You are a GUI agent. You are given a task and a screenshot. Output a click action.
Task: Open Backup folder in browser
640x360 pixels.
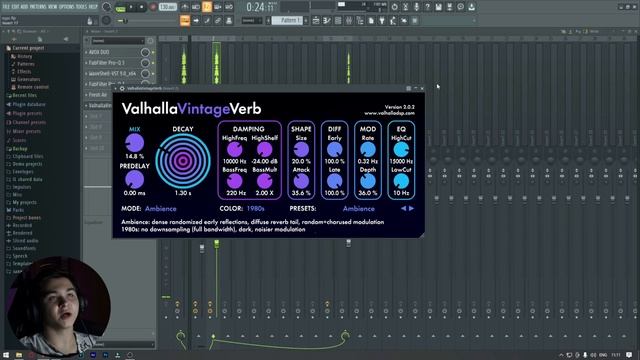(x=19, y=149)
